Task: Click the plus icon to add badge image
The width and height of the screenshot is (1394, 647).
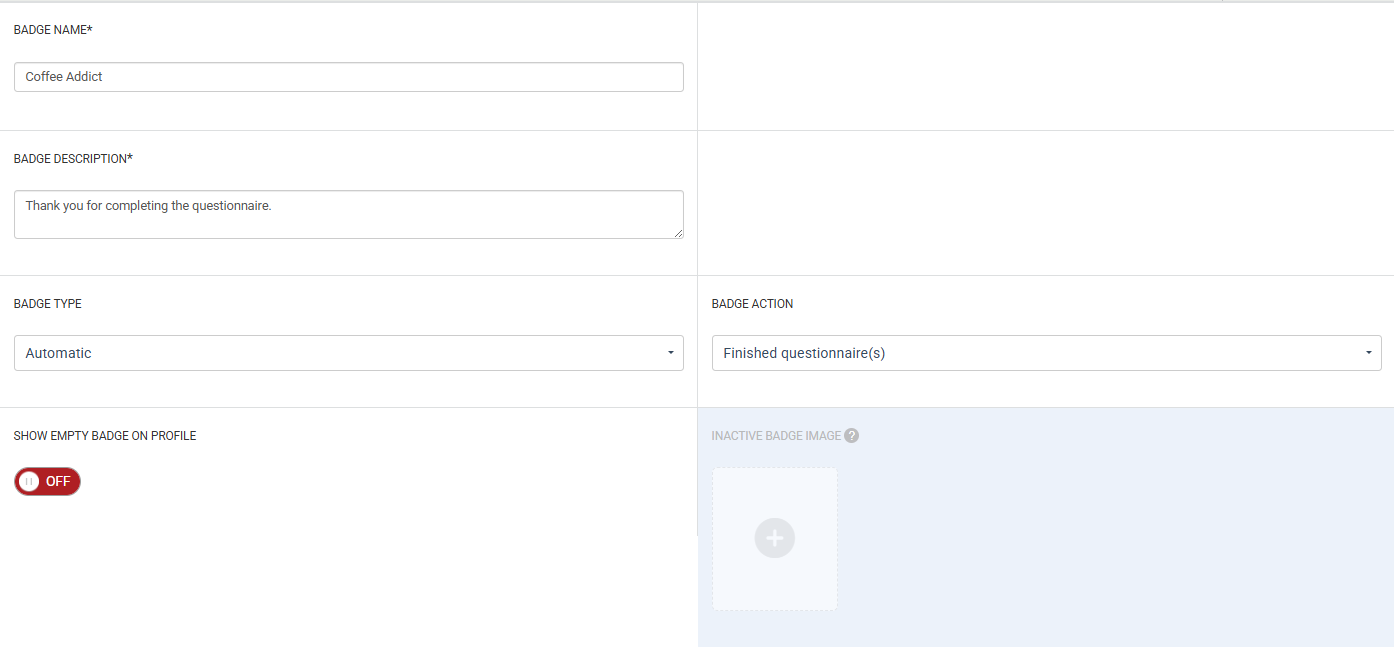Action: tap(774, 538)
